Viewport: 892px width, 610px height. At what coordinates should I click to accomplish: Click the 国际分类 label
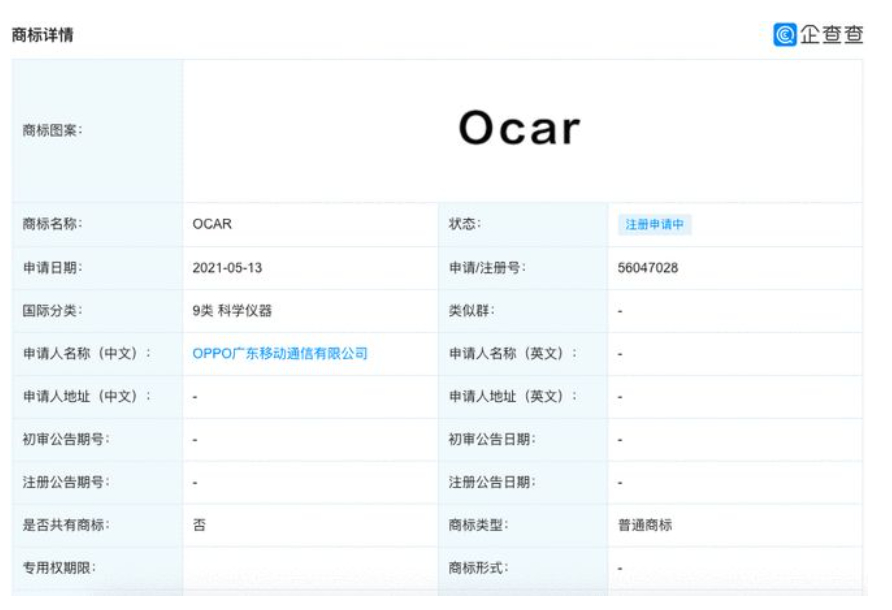52,311
